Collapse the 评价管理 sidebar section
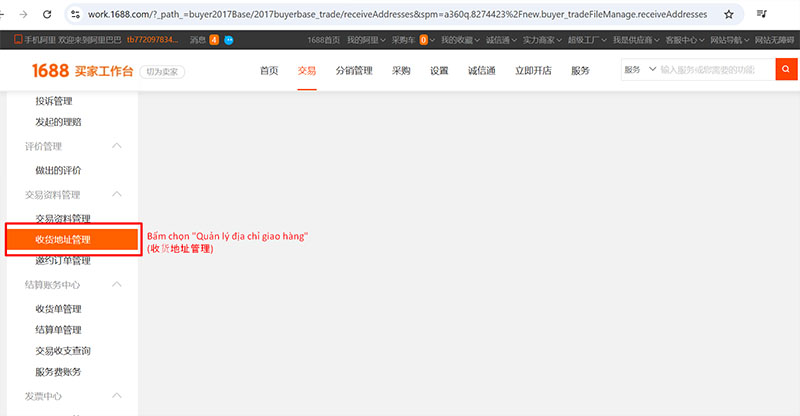Image resolution: width=800 pixels, height=416 pixels. coord(117,147)
